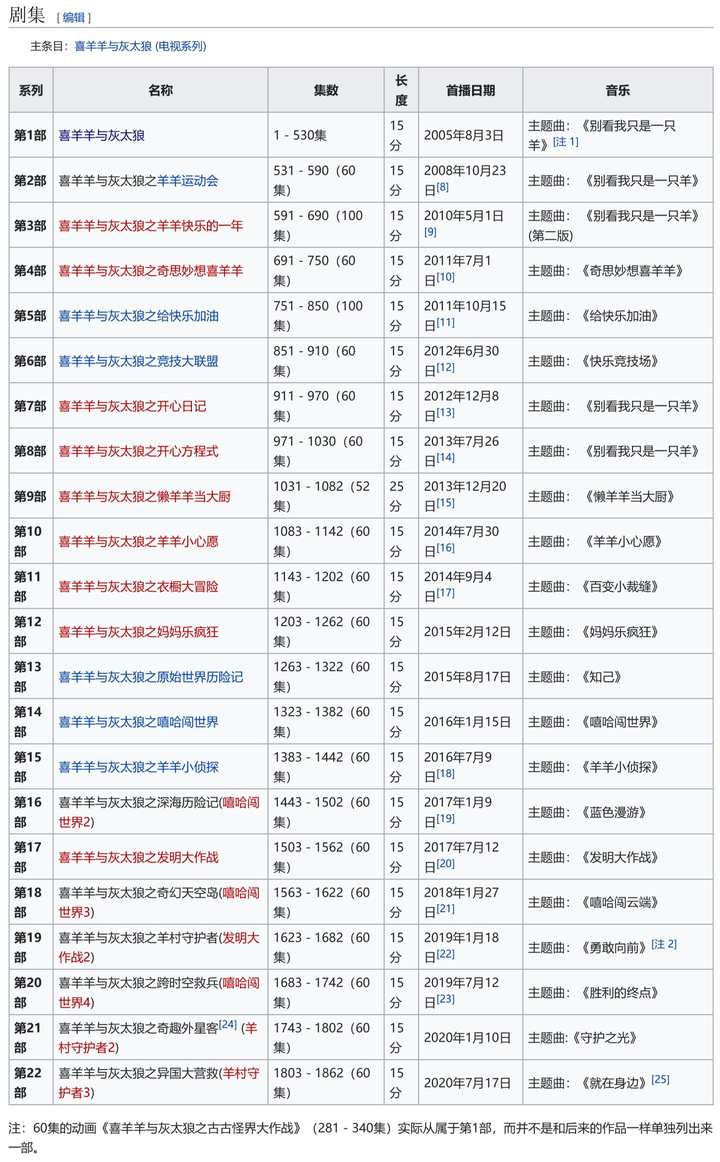Viewport: 720px width, 1162px height.
Task: Open 喜羊羊与灰太狼之羊羊快乐的一年 link
Action: (x=150, y=225)
